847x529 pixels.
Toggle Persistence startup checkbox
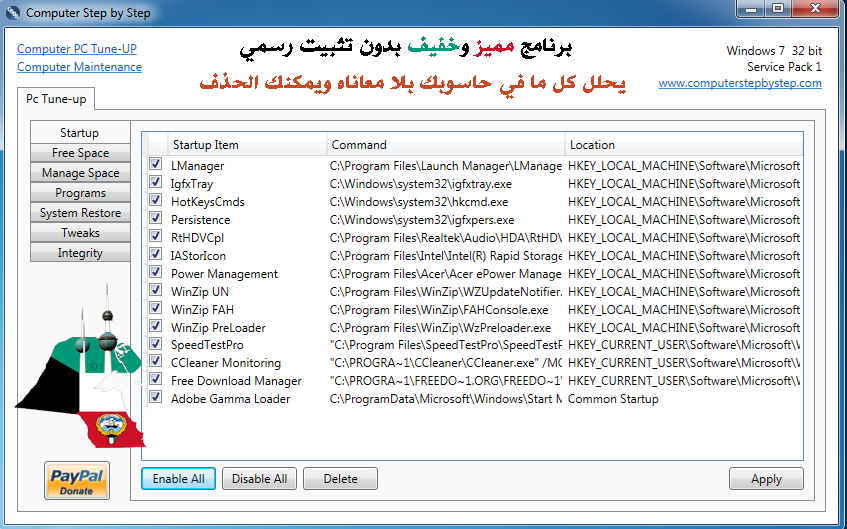click(x=156, y=218)
